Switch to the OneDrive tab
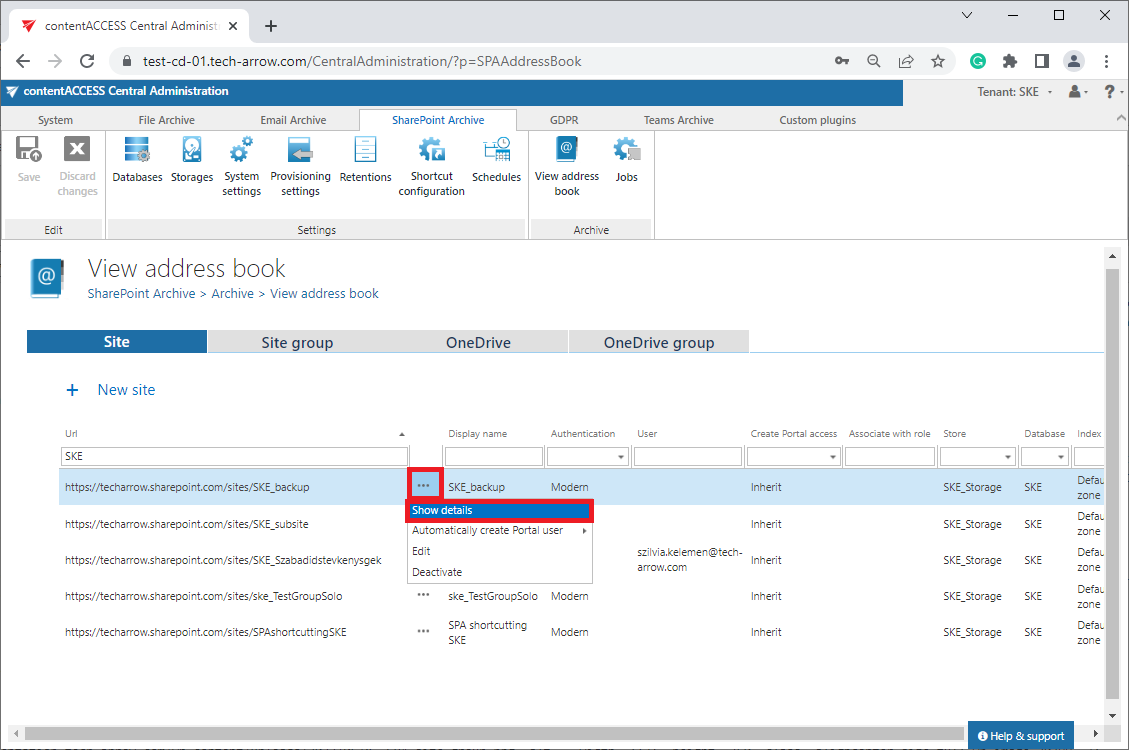The width and height of the screenshot is (1131, 750). pyautogui.click(x=478, y=342)
